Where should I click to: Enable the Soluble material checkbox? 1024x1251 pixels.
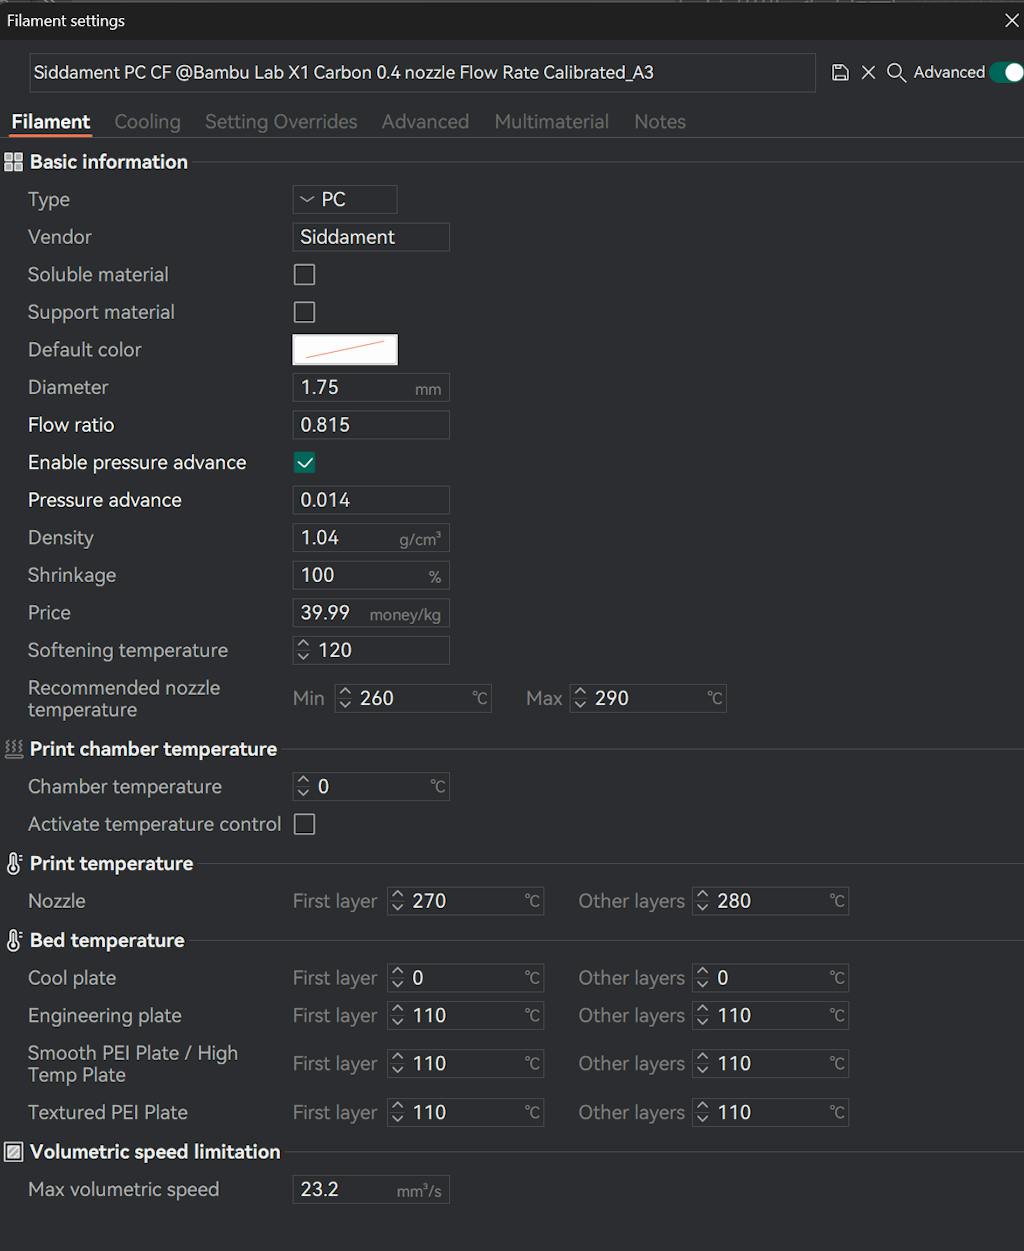click(305, 275)
